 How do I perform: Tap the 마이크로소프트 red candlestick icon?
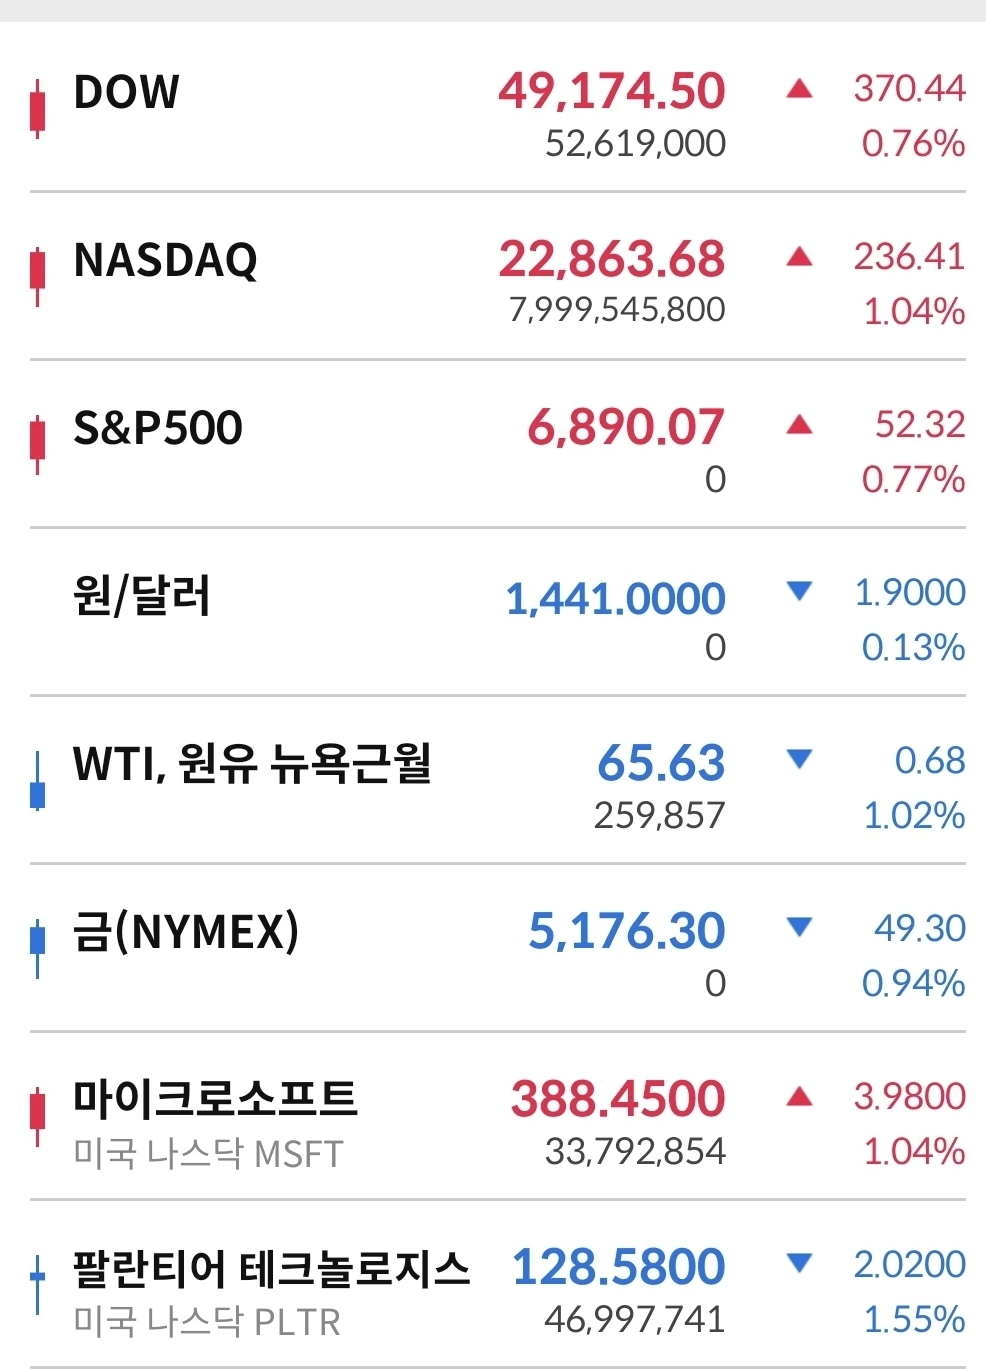point(38,1117)
